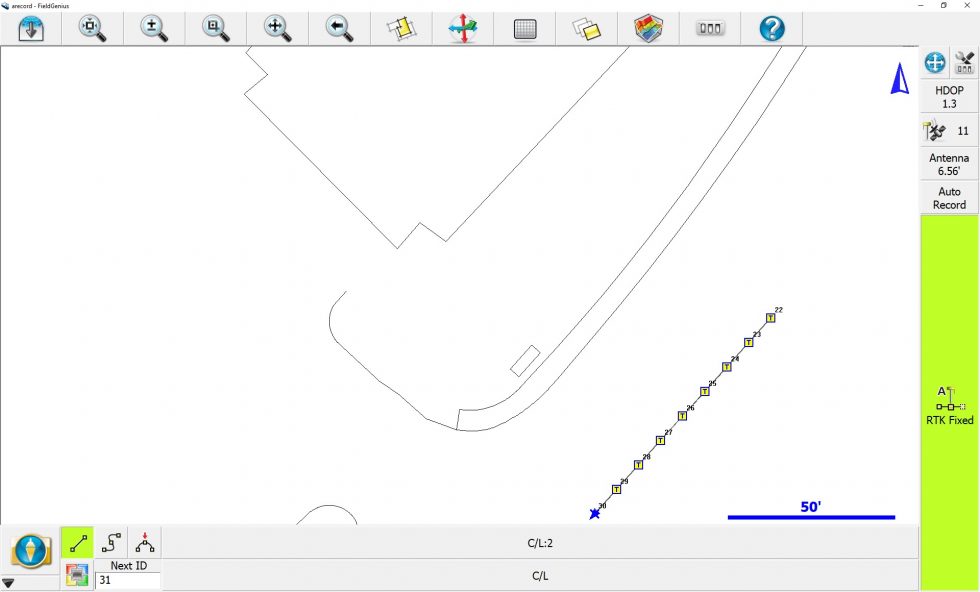Select the zoom window tool
Screen dimensions: 980x592
(216, 29)
